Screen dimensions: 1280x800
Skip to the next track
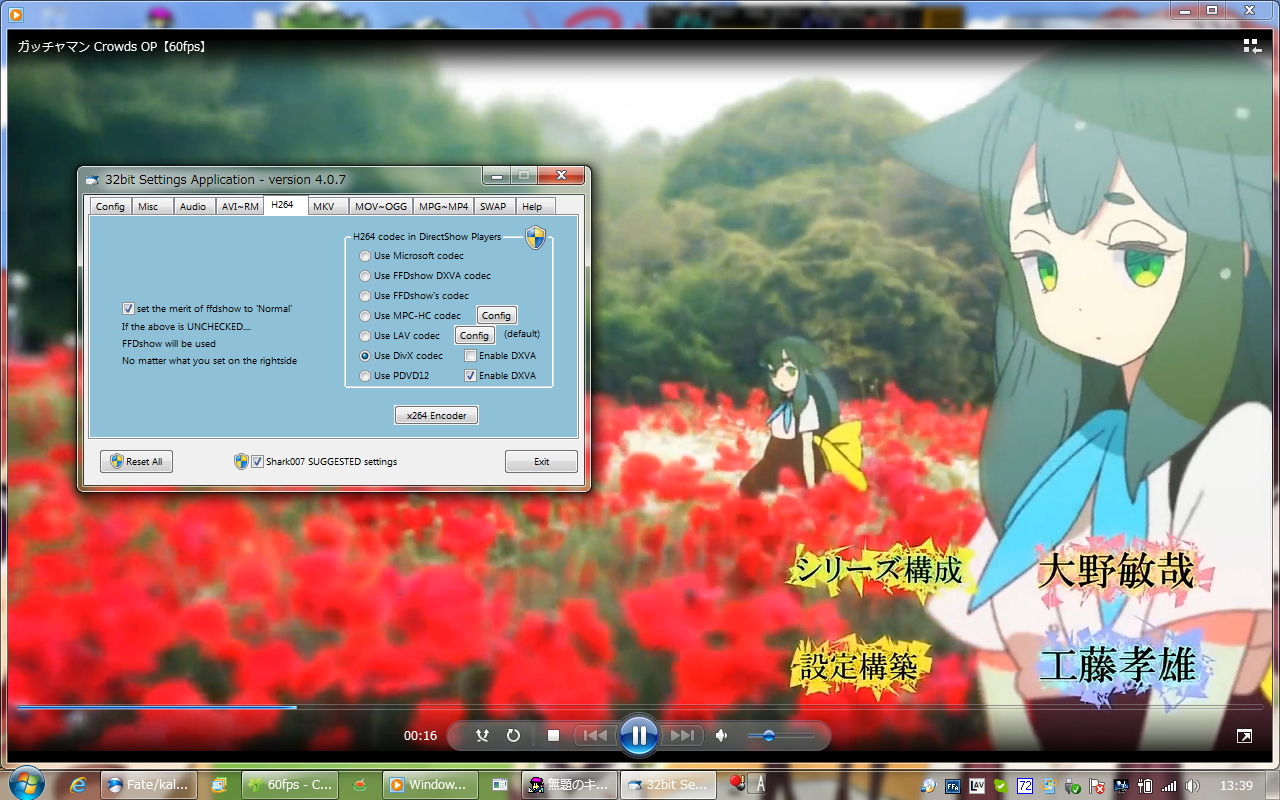click(x=682, y=736)
